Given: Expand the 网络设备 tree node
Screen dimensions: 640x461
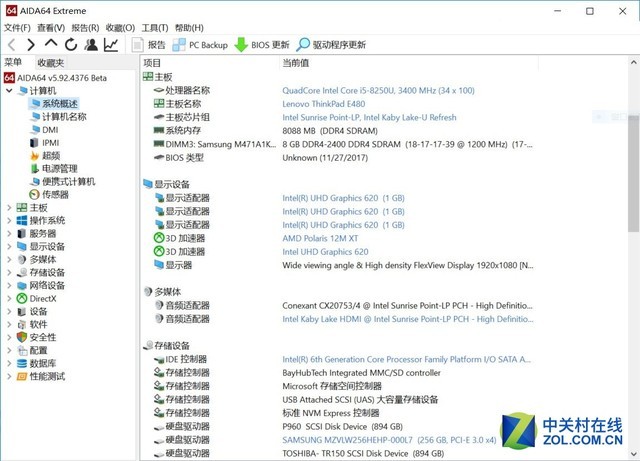Looking at the screenshot, I should coord(9,285).
